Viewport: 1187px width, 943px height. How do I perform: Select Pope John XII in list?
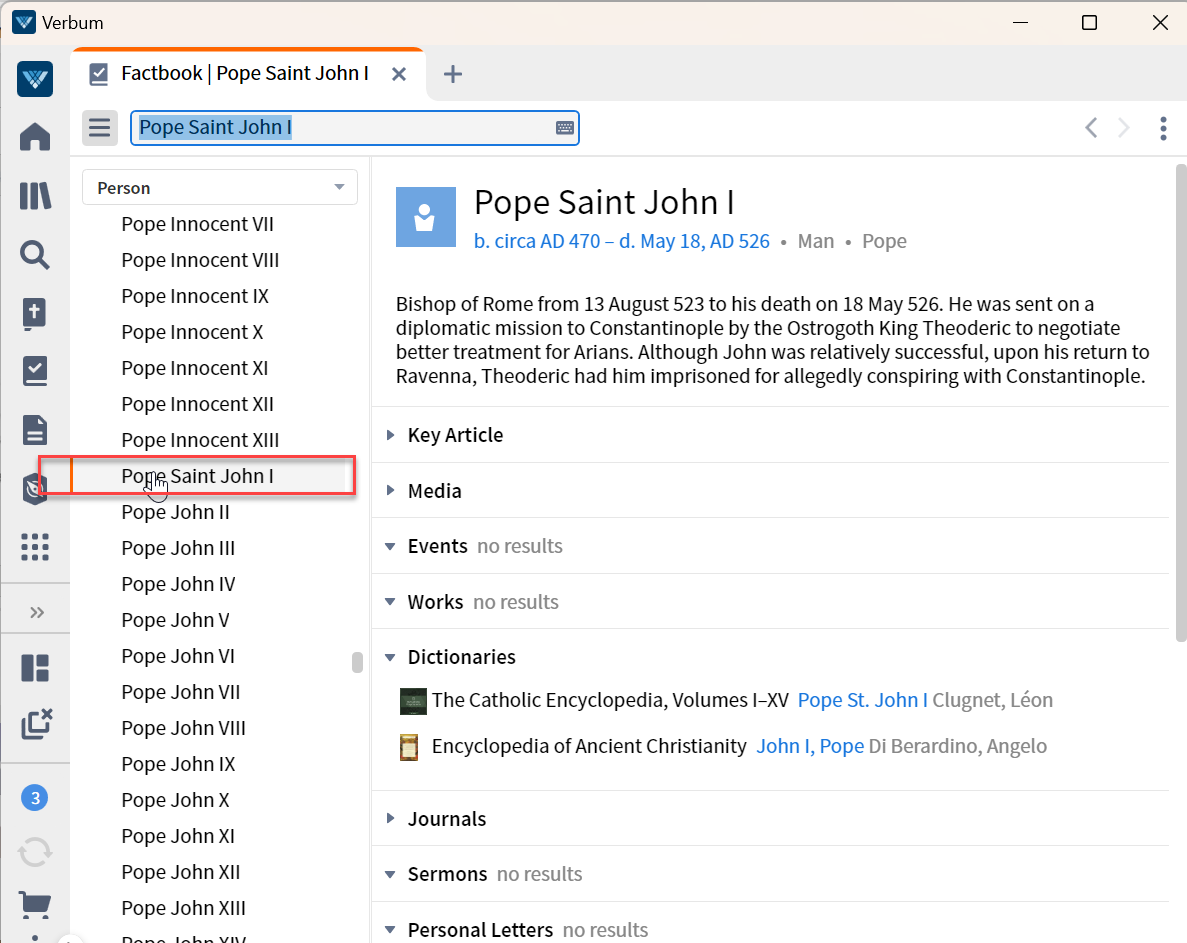[180, 872]
